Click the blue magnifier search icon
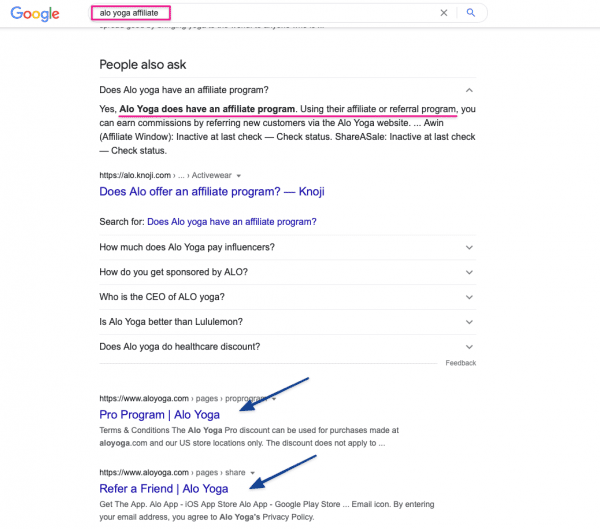Viewport: 600px width, 529px height. (471, 13)
